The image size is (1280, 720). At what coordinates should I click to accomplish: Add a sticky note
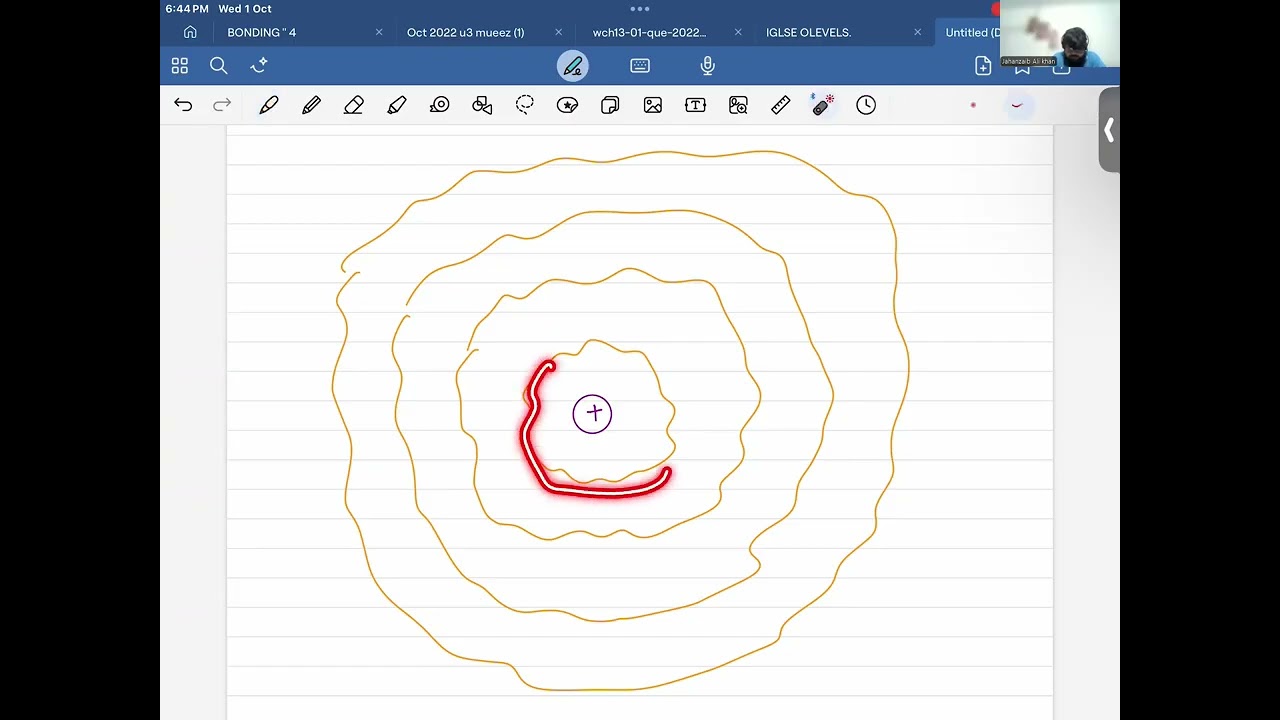[x=610, y=105]
